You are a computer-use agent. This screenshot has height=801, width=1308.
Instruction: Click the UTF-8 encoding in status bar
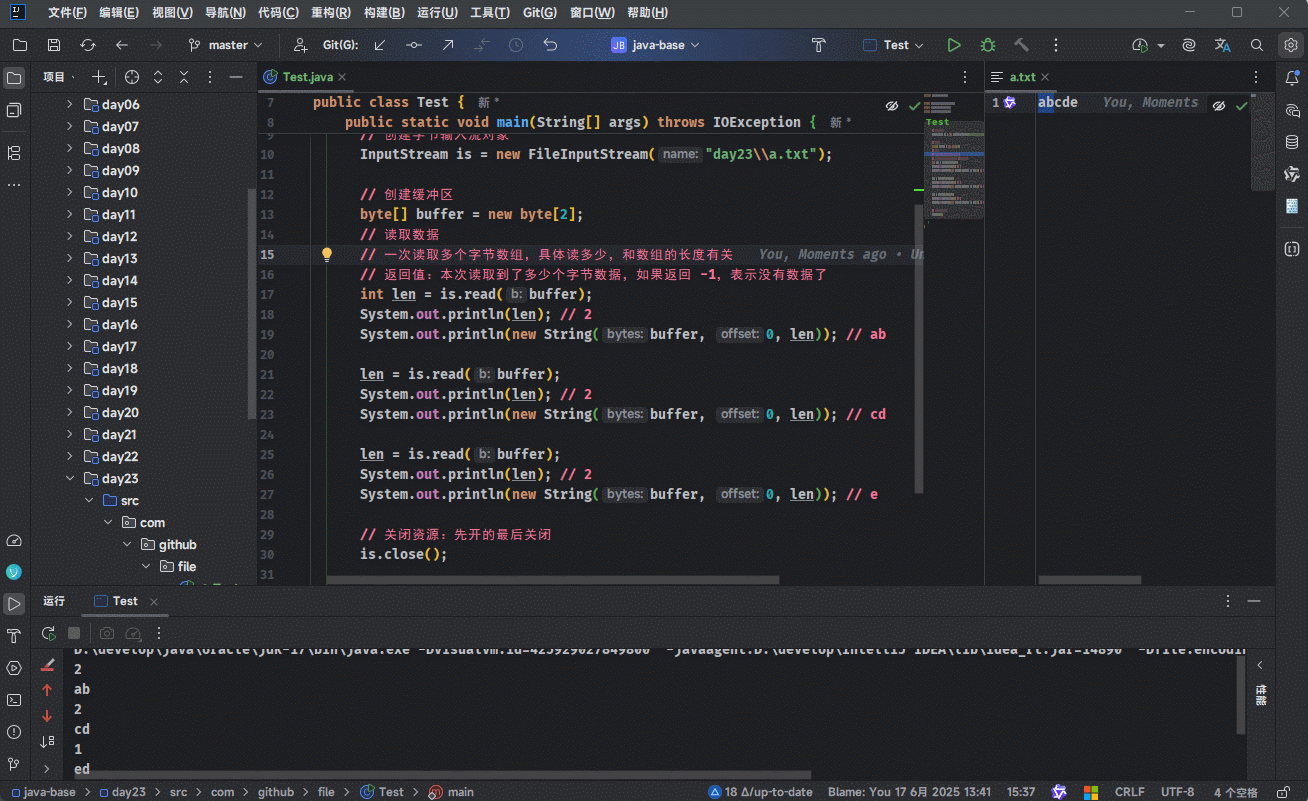coord(1177,792)
